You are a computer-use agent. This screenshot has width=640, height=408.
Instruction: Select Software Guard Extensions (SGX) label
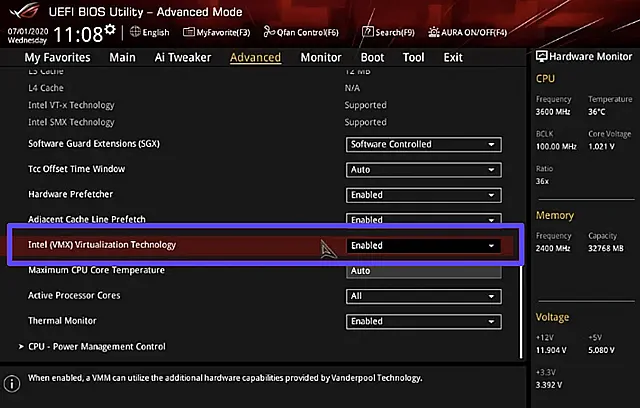point(94,144)
